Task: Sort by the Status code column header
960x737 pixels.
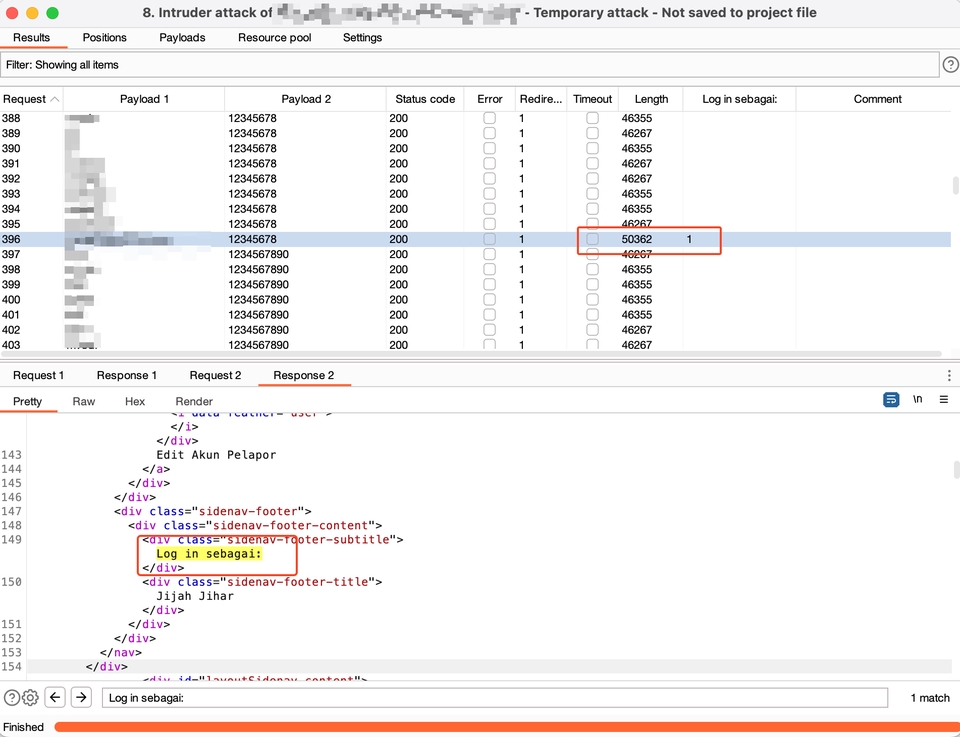Action: 425,99
